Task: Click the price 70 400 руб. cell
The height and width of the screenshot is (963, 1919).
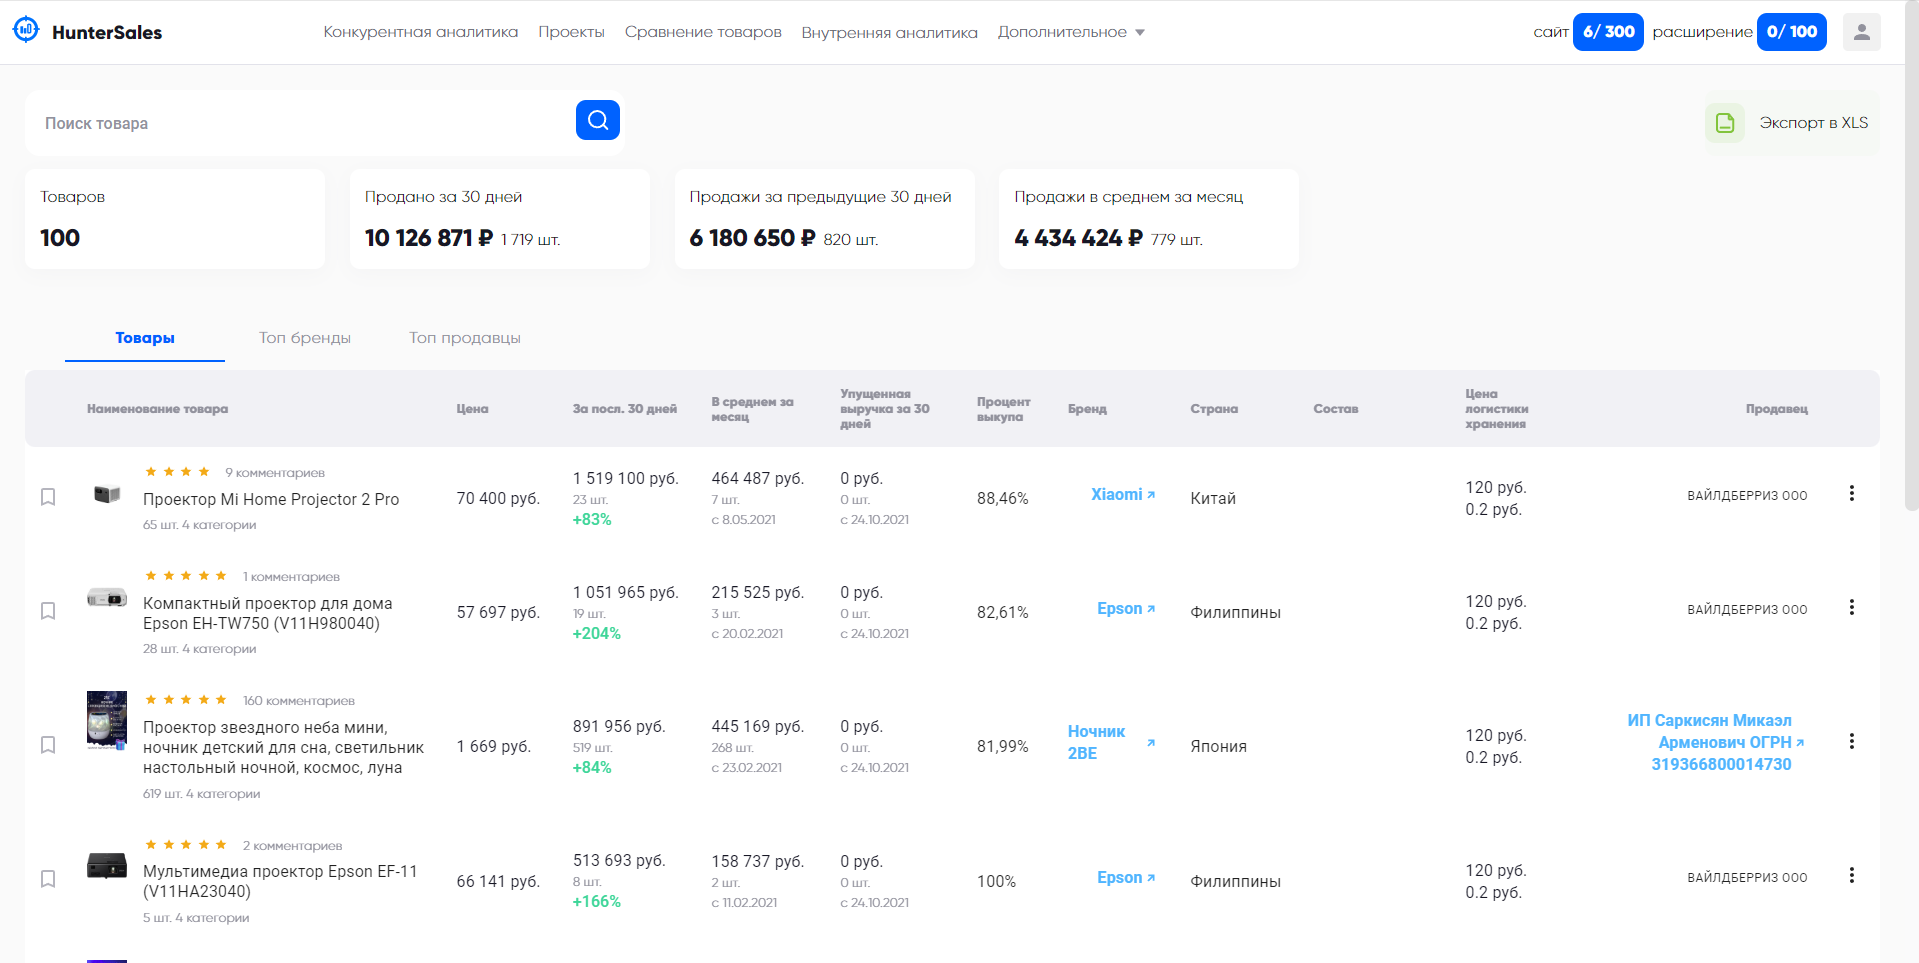Action: (498, 498)
